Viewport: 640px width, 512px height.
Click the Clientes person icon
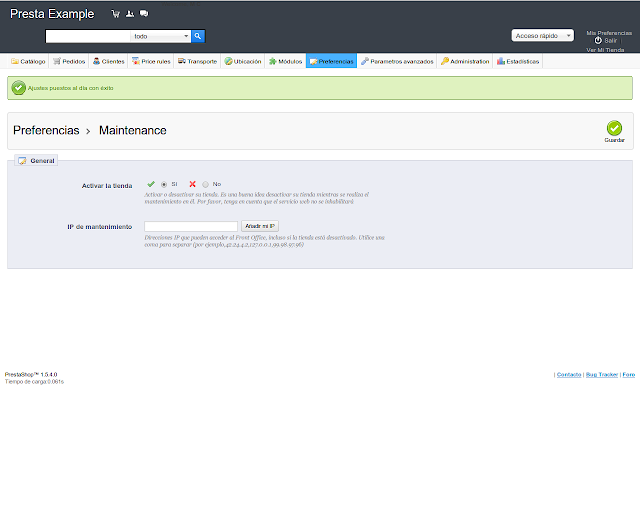96,61
